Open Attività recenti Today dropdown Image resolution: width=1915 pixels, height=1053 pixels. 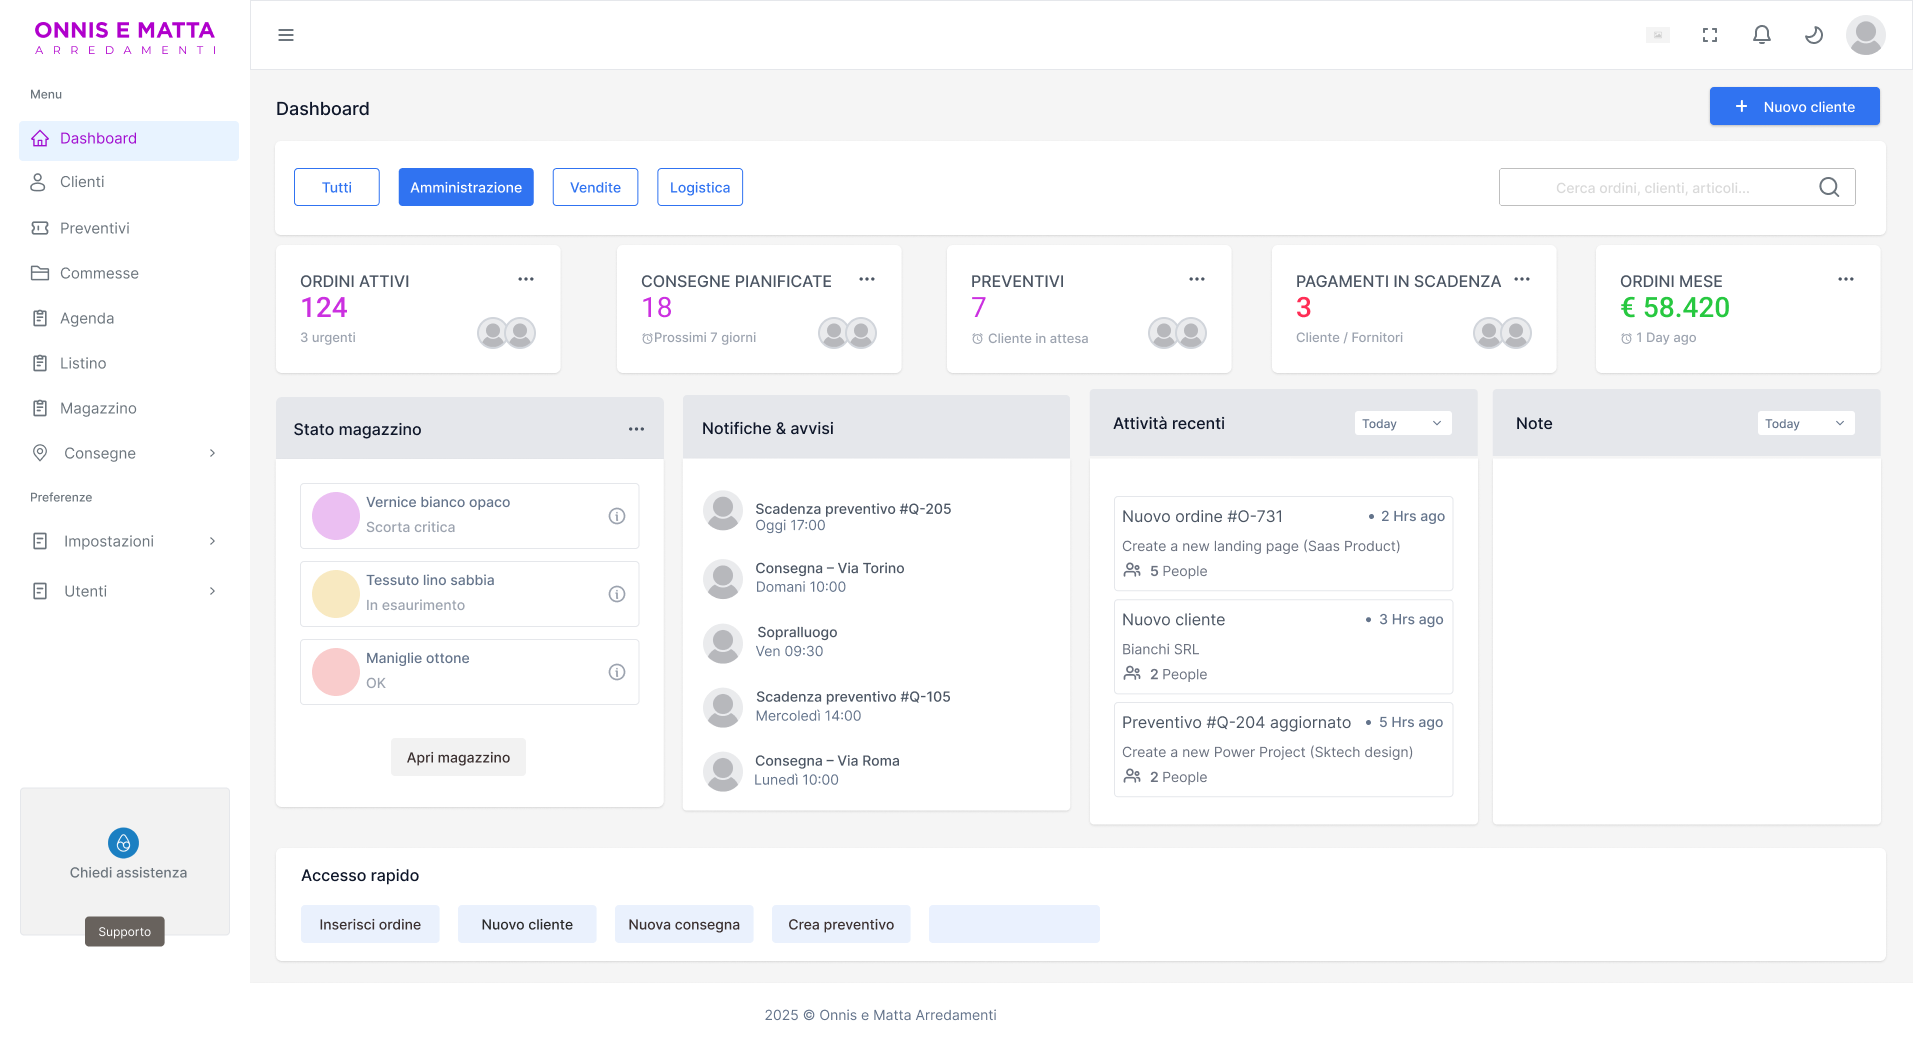click(1402, 424)
